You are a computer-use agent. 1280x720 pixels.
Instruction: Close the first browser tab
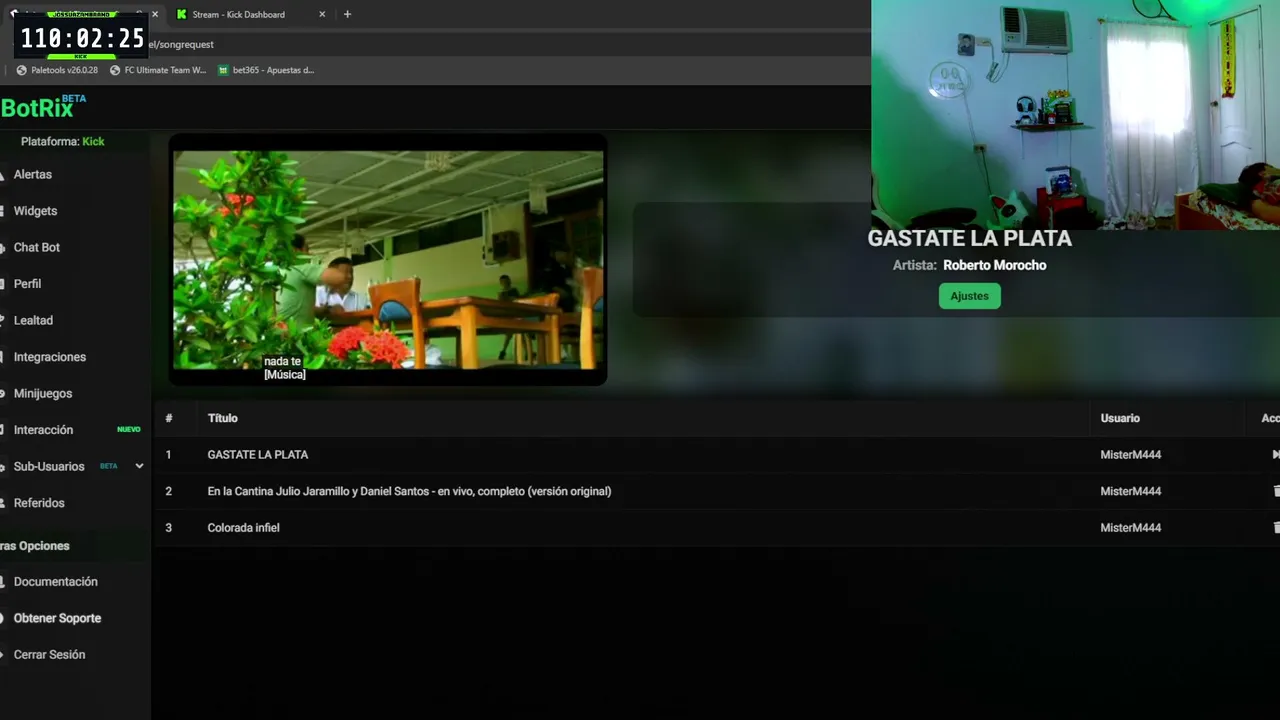coord(155,14)
